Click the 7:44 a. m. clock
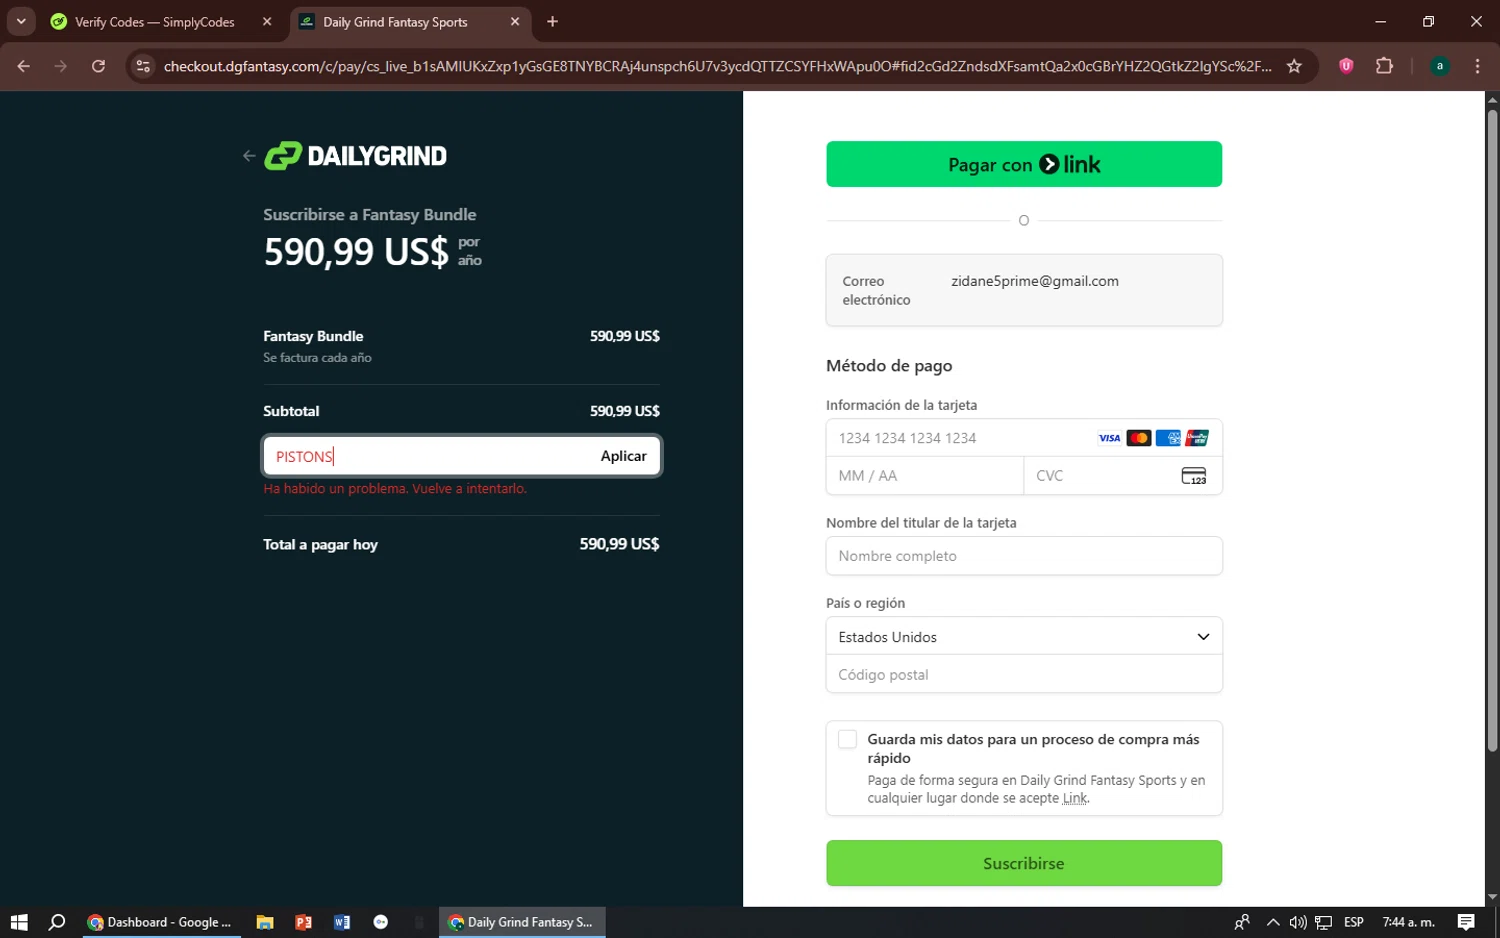This screenshot has width=1500, height=938. point(1408,922)
